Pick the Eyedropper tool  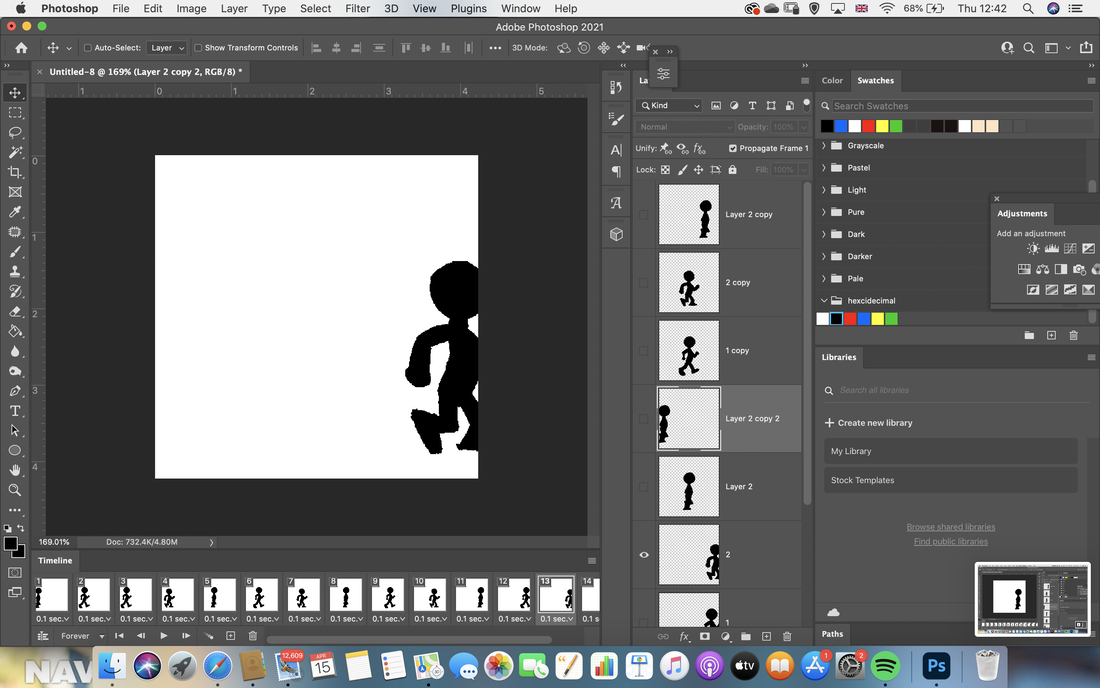pyautogui.click(x=15, y=212)
